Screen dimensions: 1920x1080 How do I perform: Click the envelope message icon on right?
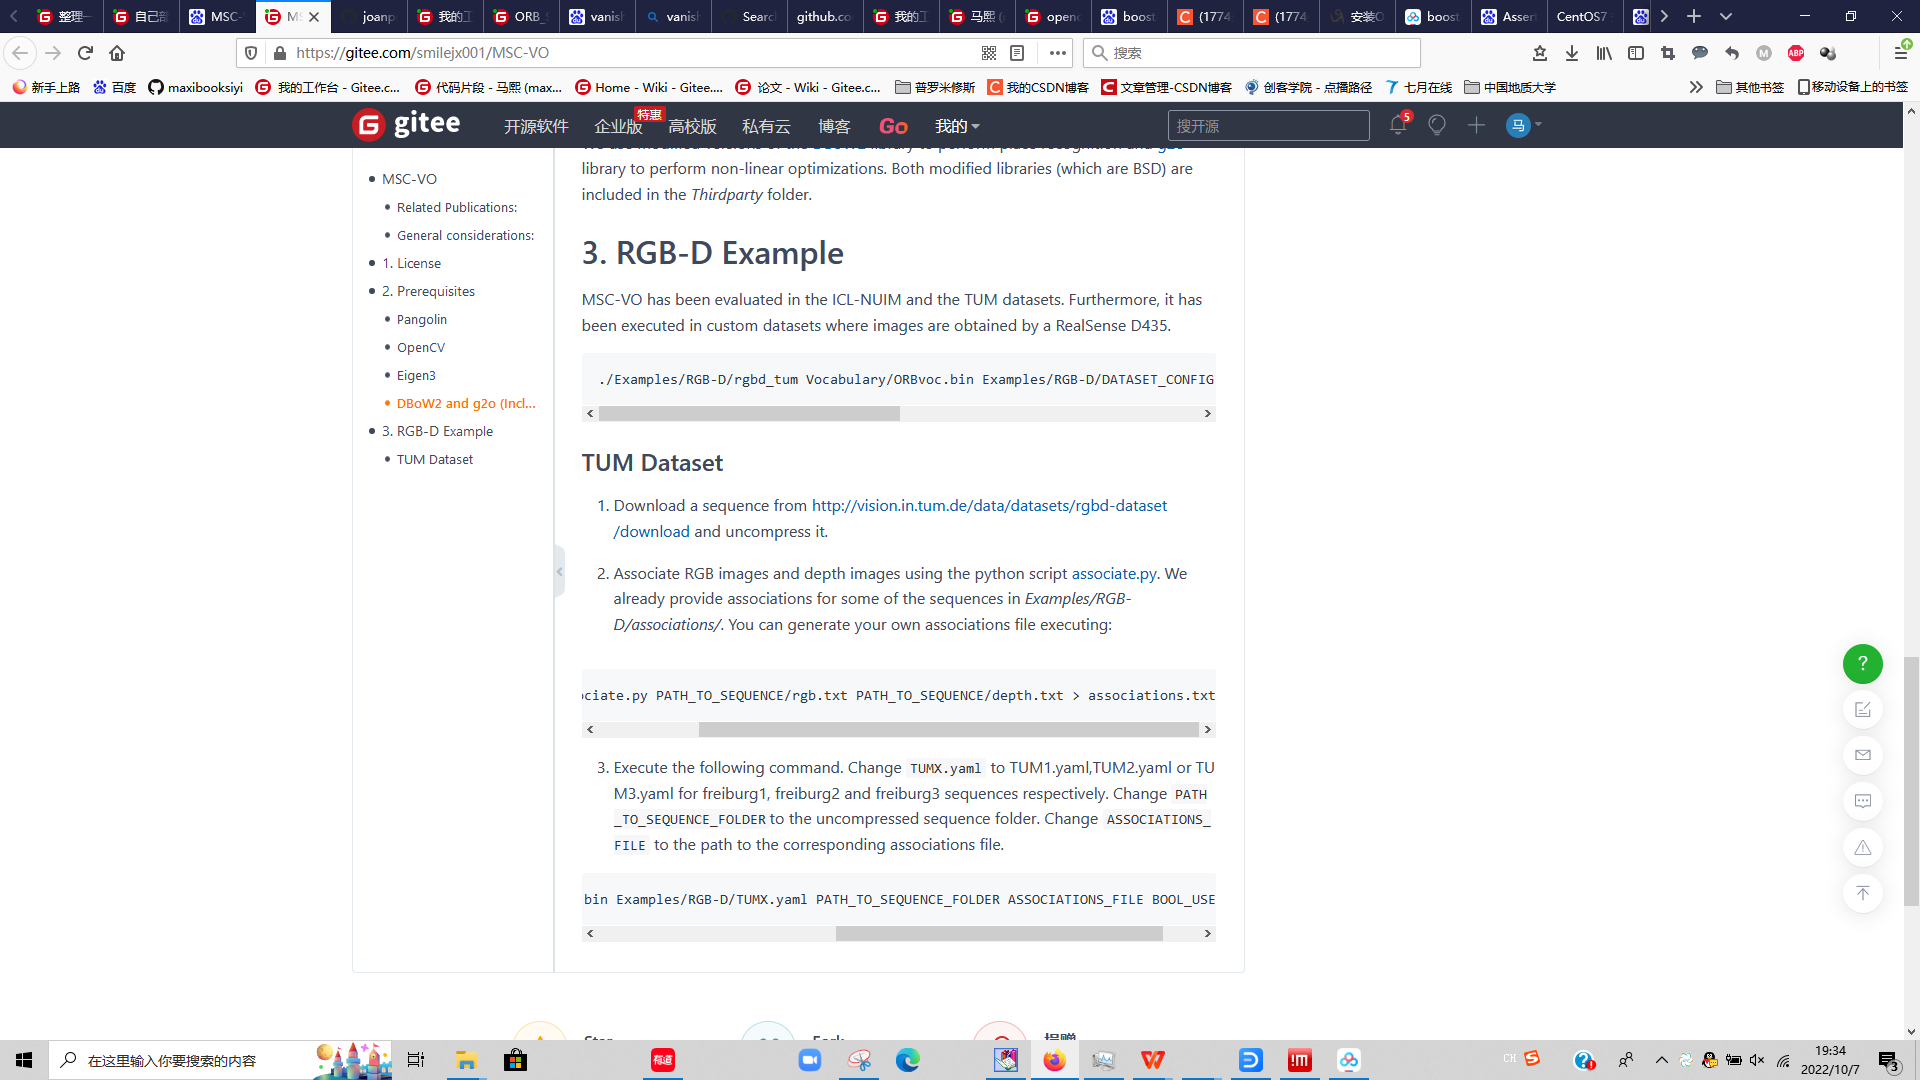[x=1862, y=755]
